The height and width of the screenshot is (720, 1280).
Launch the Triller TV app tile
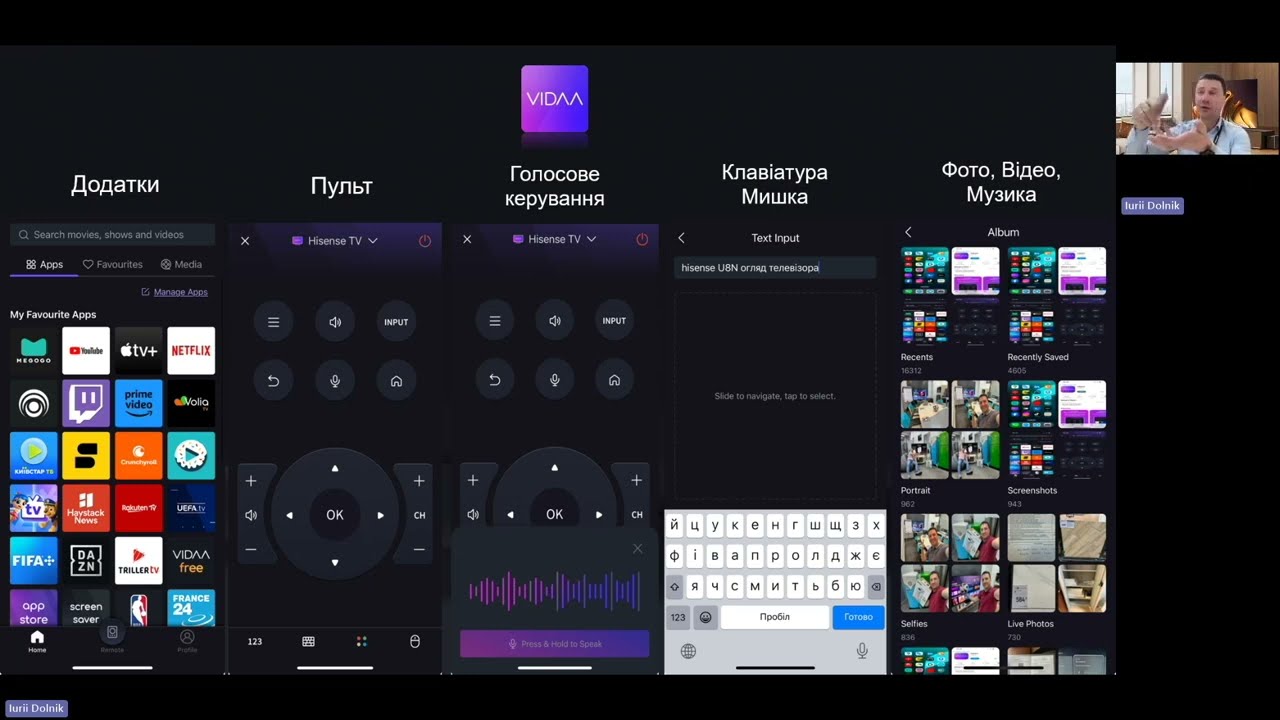click(x=139, y=561)
